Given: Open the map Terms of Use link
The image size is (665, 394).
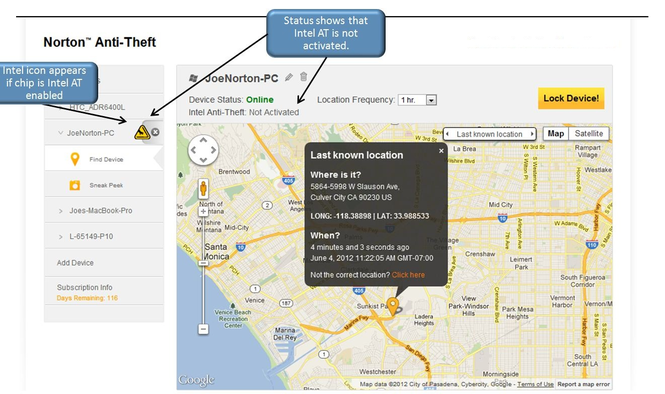Looking at the screenshot, I should click(535, 384).
